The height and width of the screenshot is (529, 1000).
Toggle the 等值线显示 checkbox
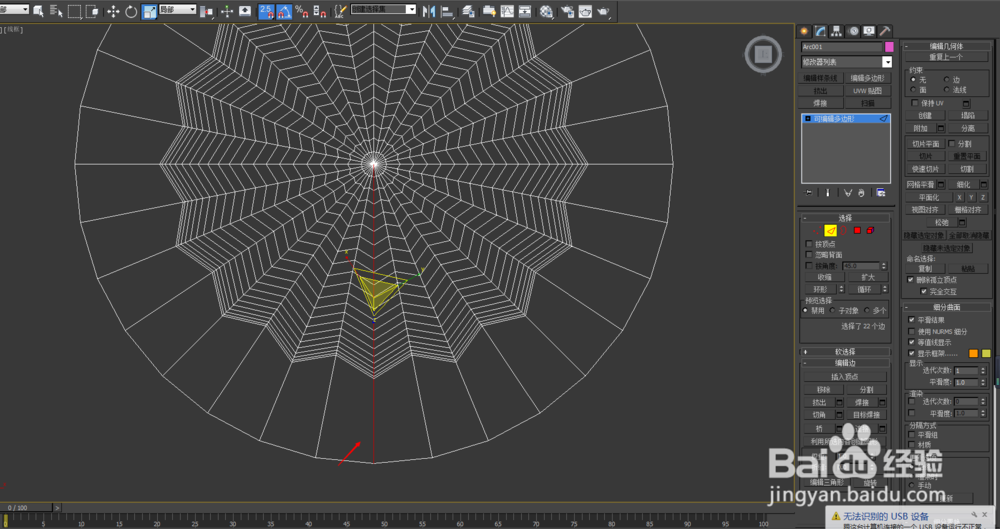tap(912, 342)
